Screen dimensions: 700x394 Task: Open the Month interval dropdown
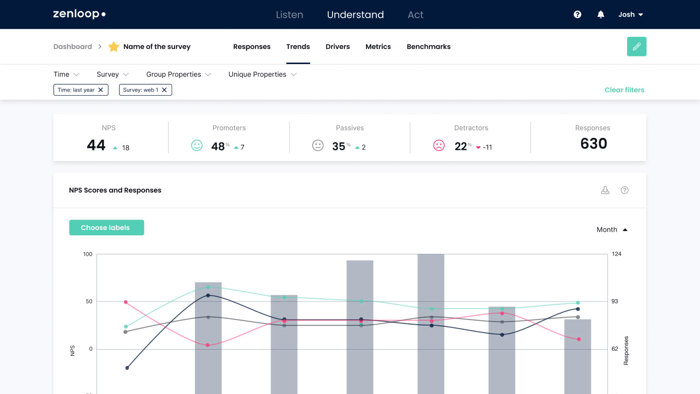coord(612,229)
